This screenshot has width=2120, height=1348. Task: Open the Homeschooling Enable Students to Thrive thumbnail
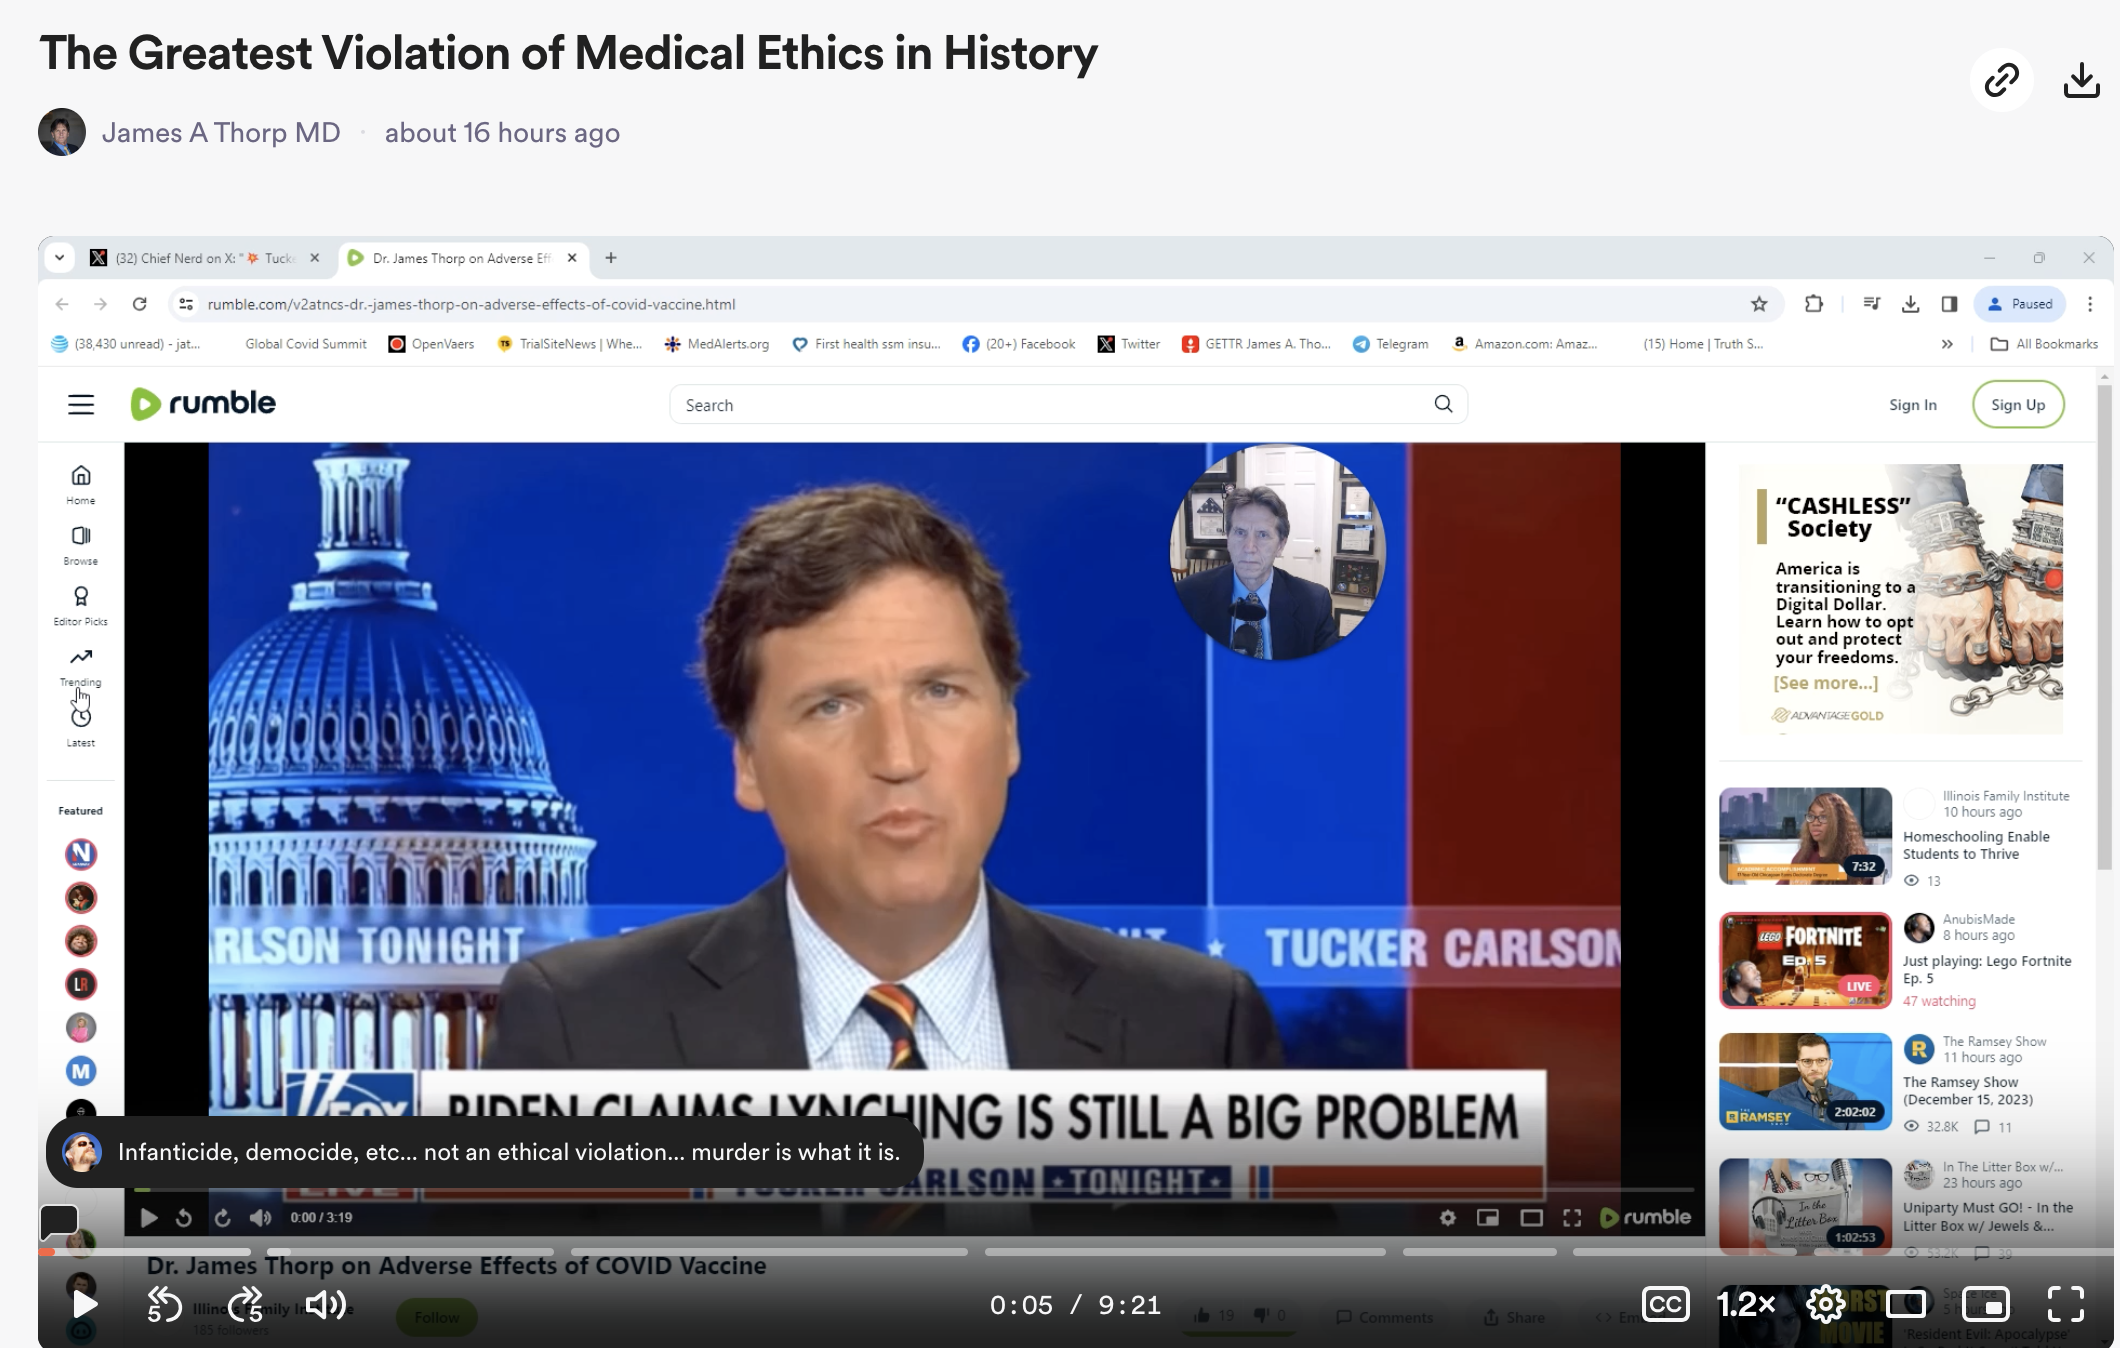coord(1805,836)
